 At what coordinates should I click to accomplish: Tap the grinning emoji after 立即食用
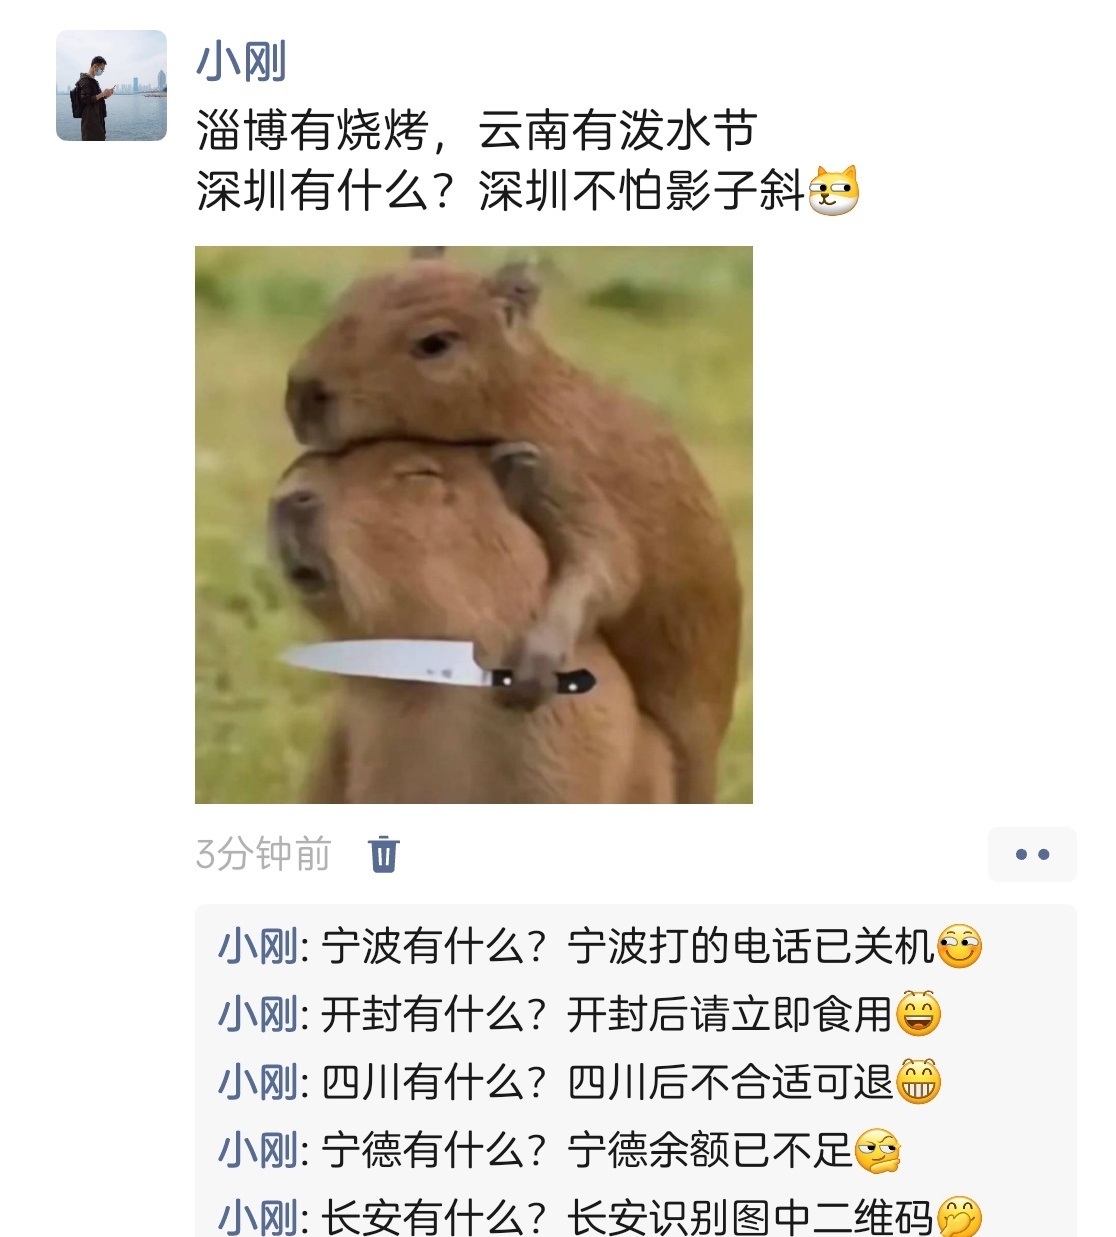[x=918, y=1014]
